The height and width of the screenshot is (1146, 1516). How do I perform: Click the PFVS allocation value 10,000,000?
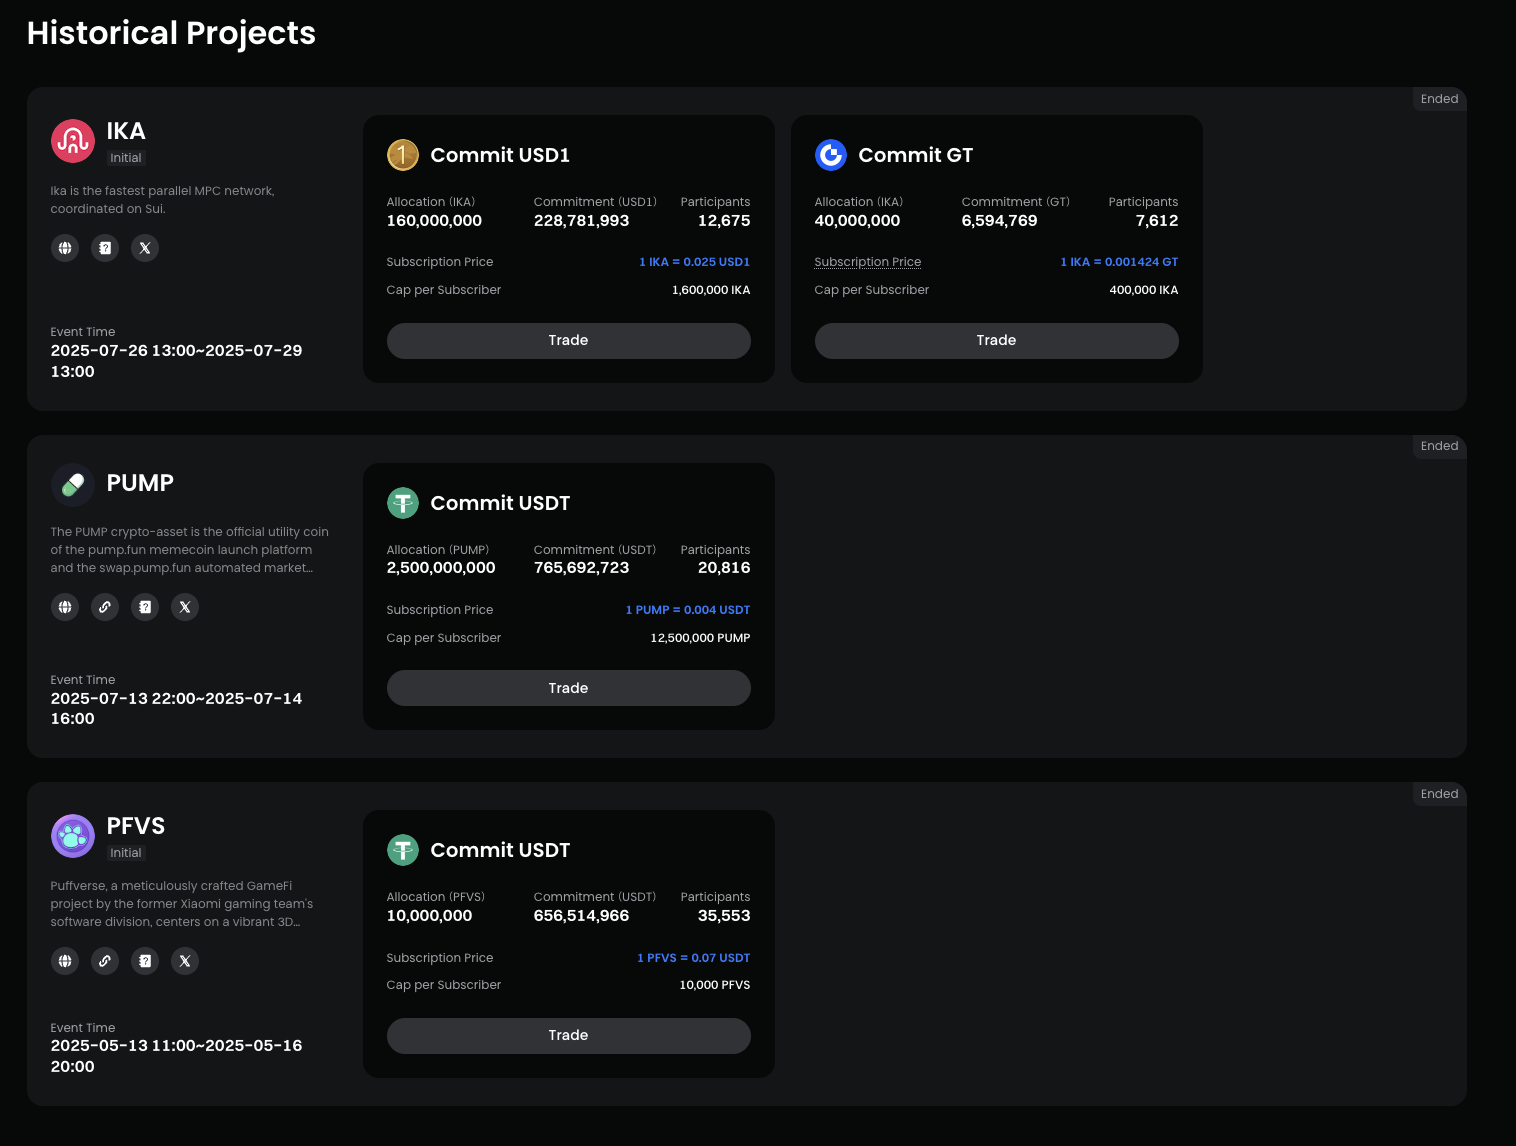430,916
